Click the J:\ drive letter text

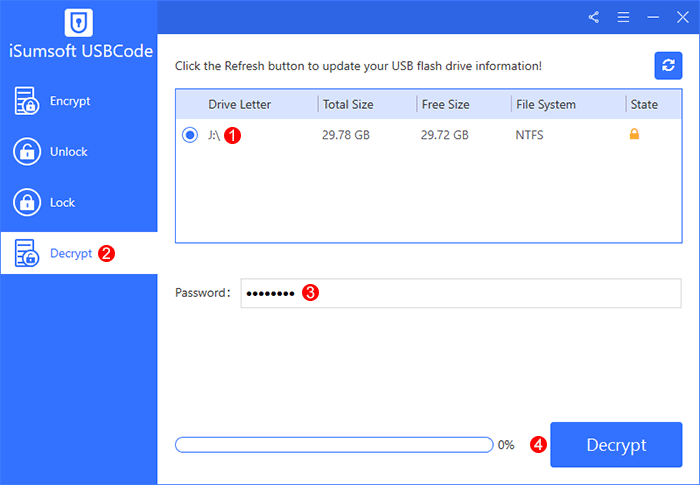[x=214, y=135]
